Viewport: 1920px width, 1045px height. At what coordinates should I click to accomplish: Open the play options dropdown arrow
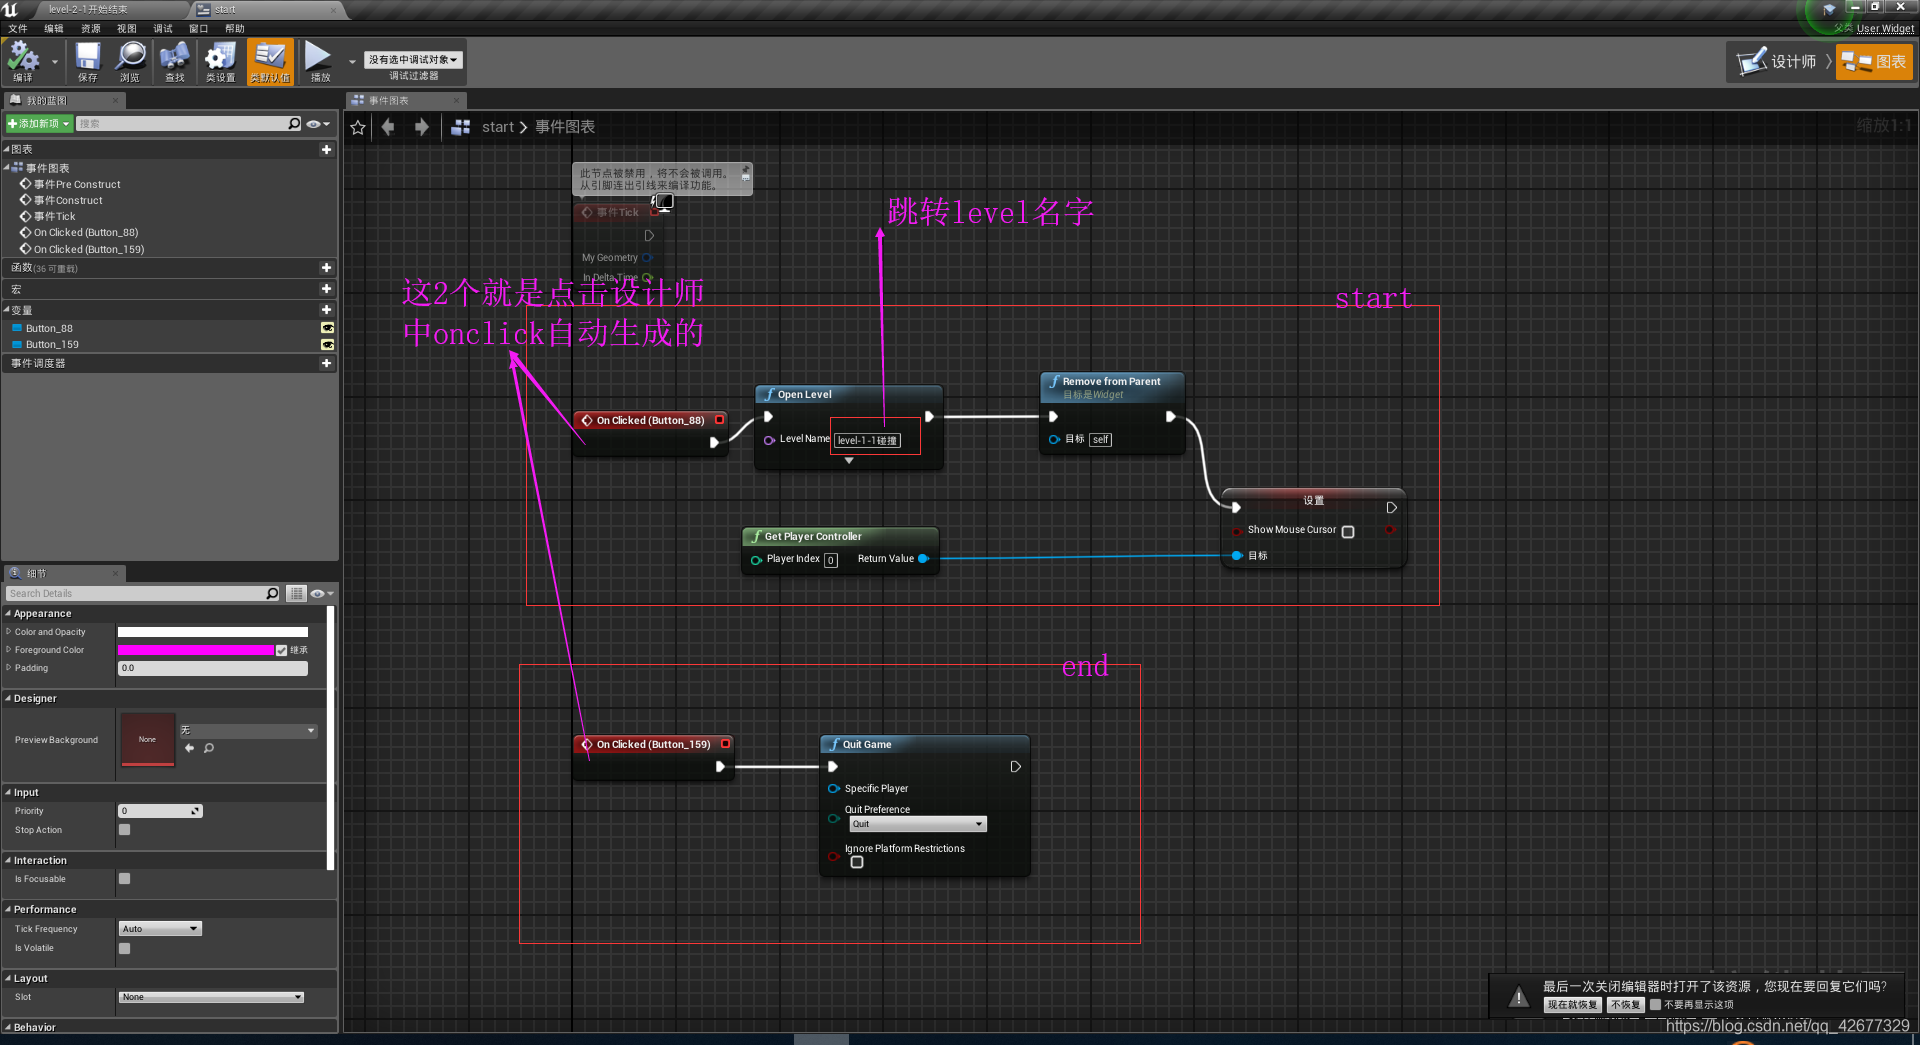pyautogui.click(x=351, y=62)
